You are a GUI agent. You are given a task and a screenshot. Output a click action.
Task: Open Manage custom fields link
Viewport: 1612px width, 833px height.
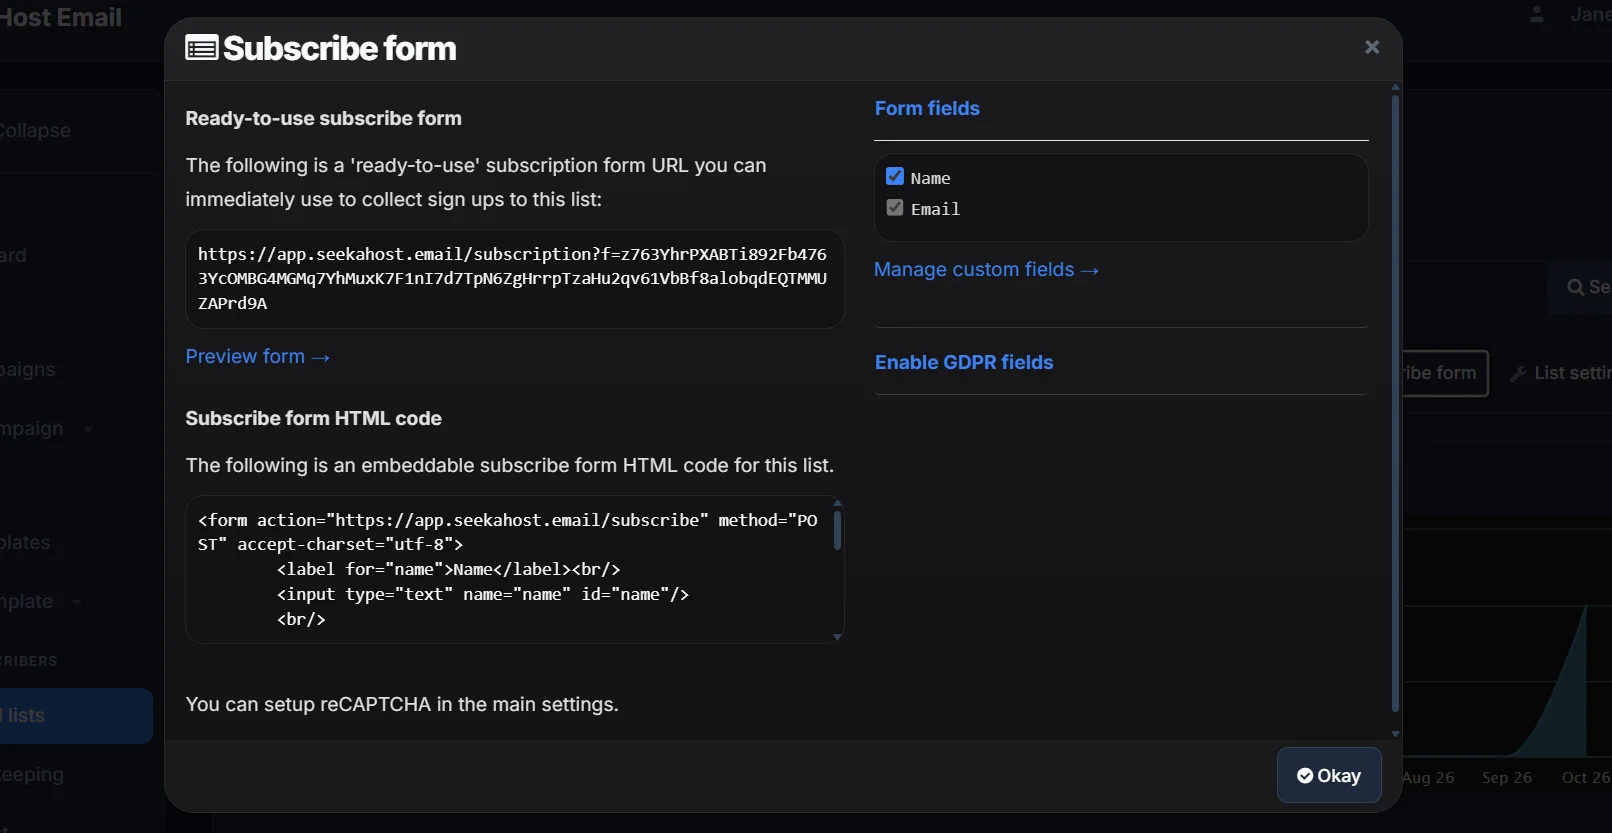tap(986, 269)
